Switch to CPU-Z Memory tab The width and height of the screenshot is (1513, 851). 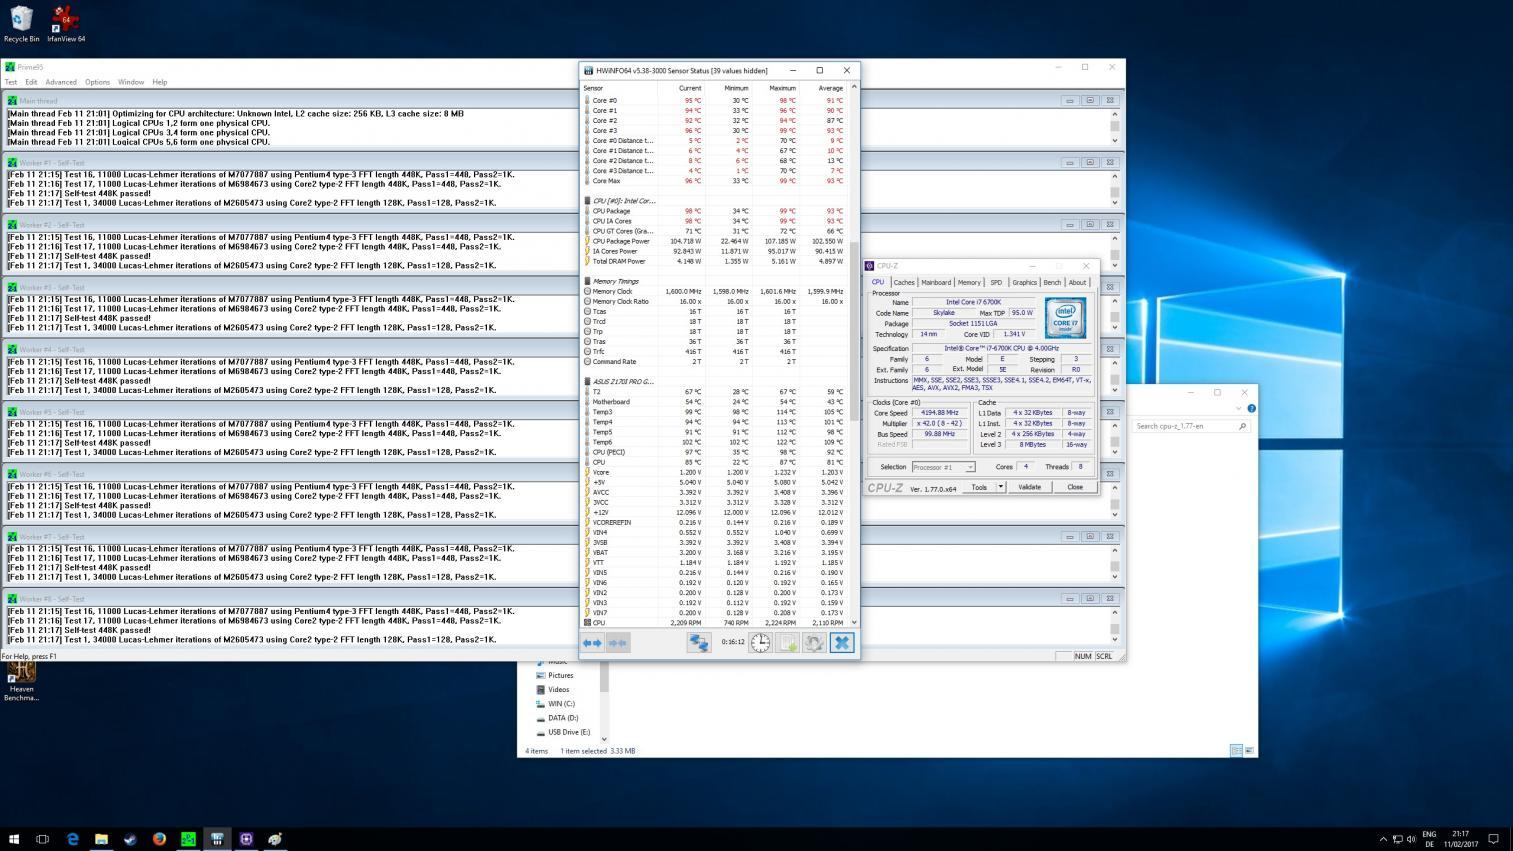pos(969,282)
